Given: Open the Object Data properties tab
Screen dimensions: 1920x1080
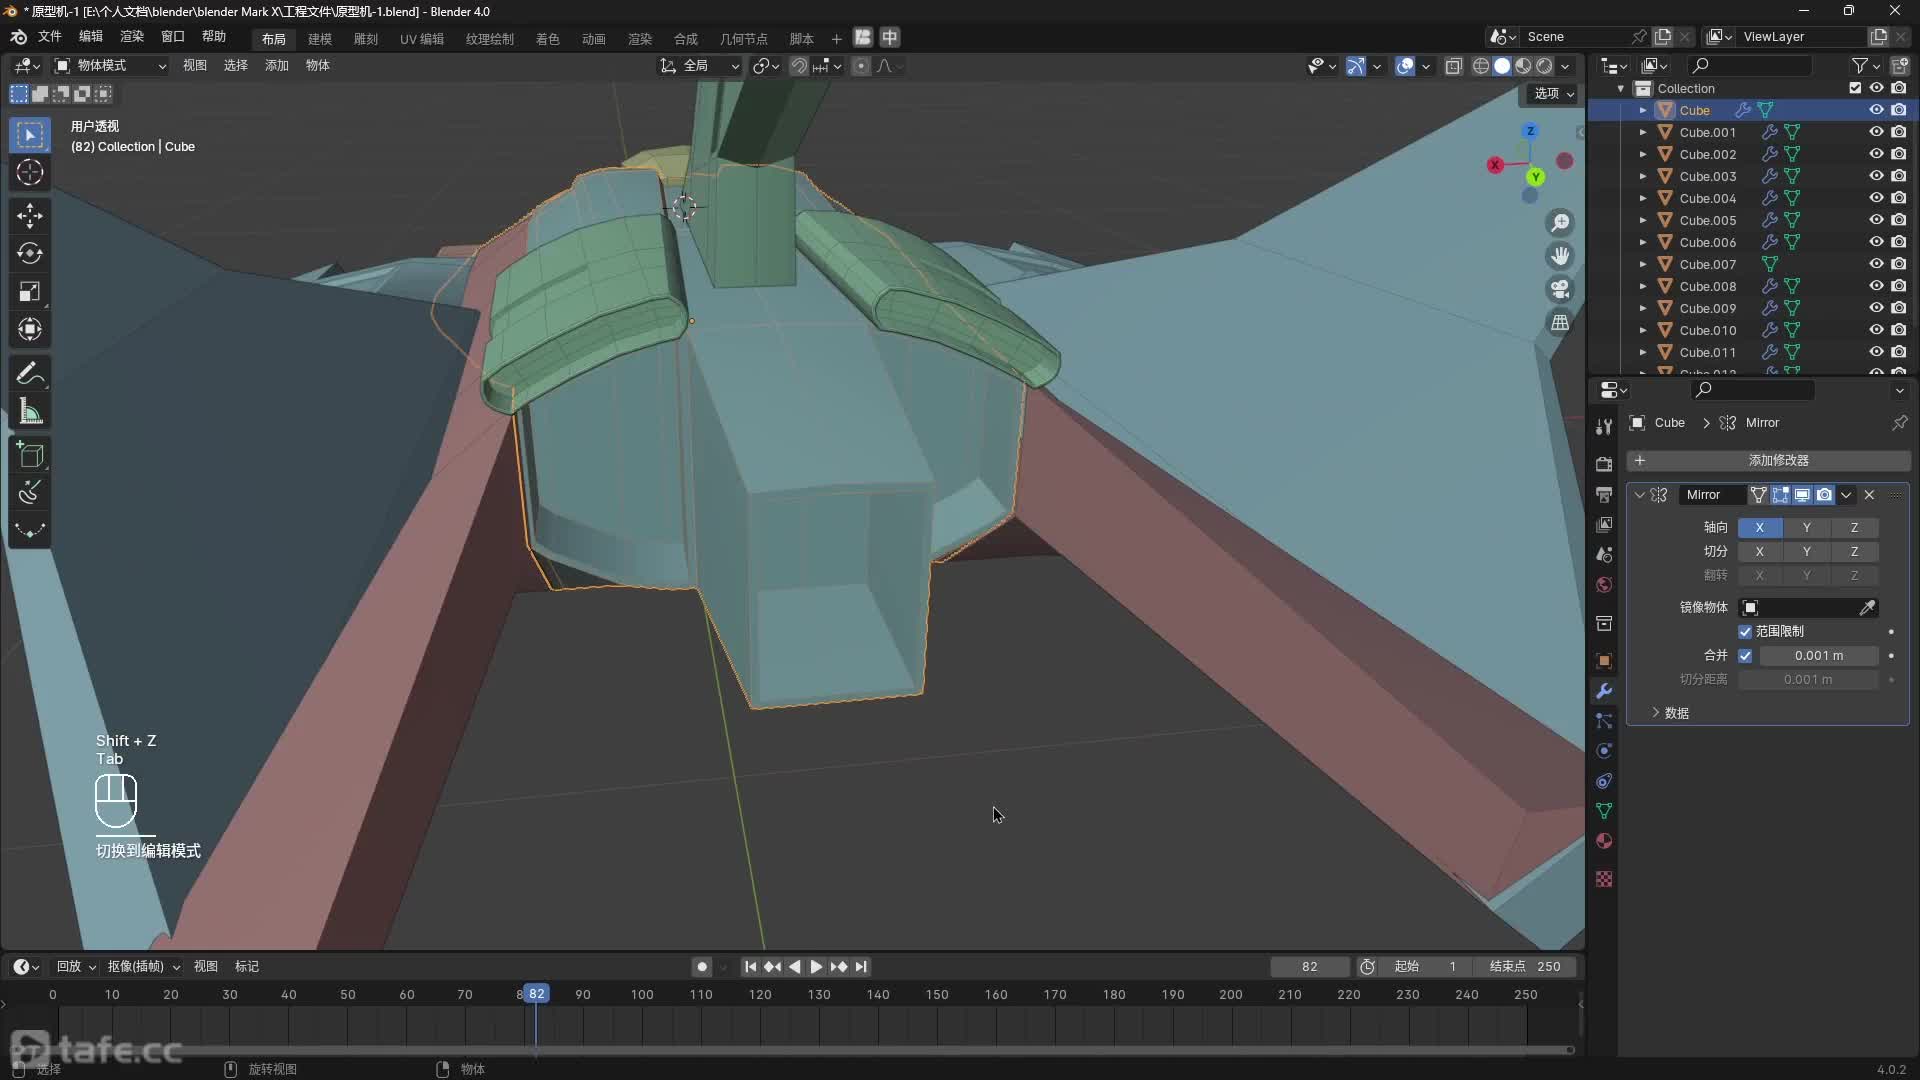Looking at the screenshot, I should (x=1604, y=811).
